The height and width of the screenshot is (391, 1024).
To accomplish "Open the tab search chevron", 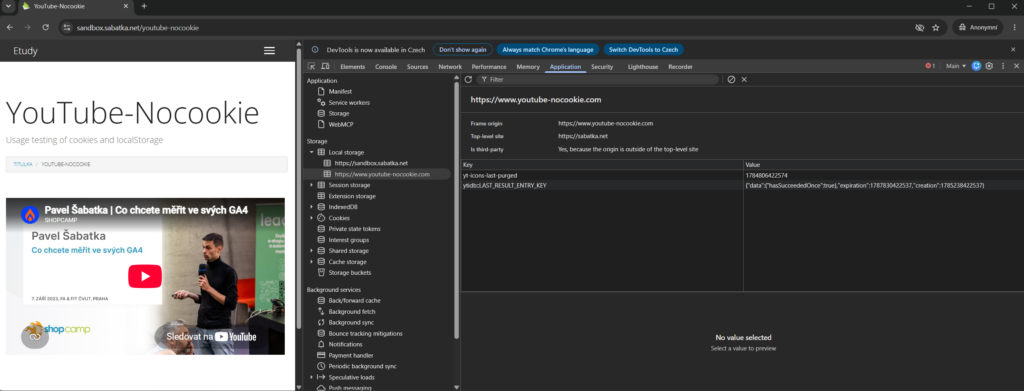I will point(7,6).
